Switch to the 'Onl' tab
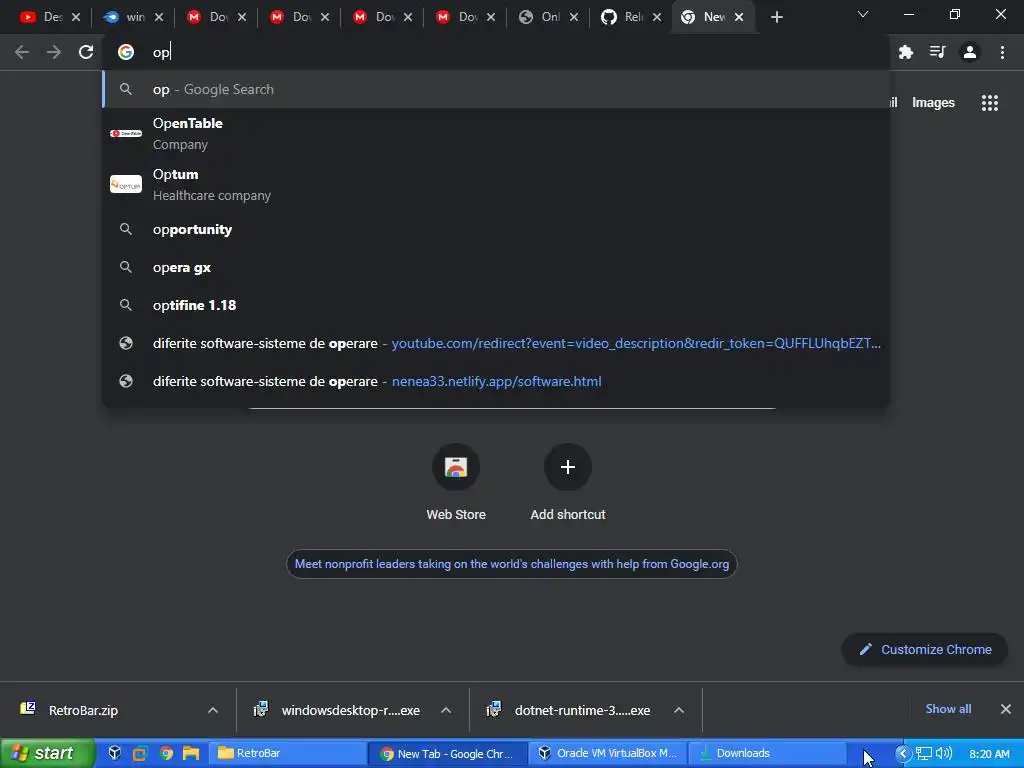This screenshot has width=1024, height=768. click(541, 17)
